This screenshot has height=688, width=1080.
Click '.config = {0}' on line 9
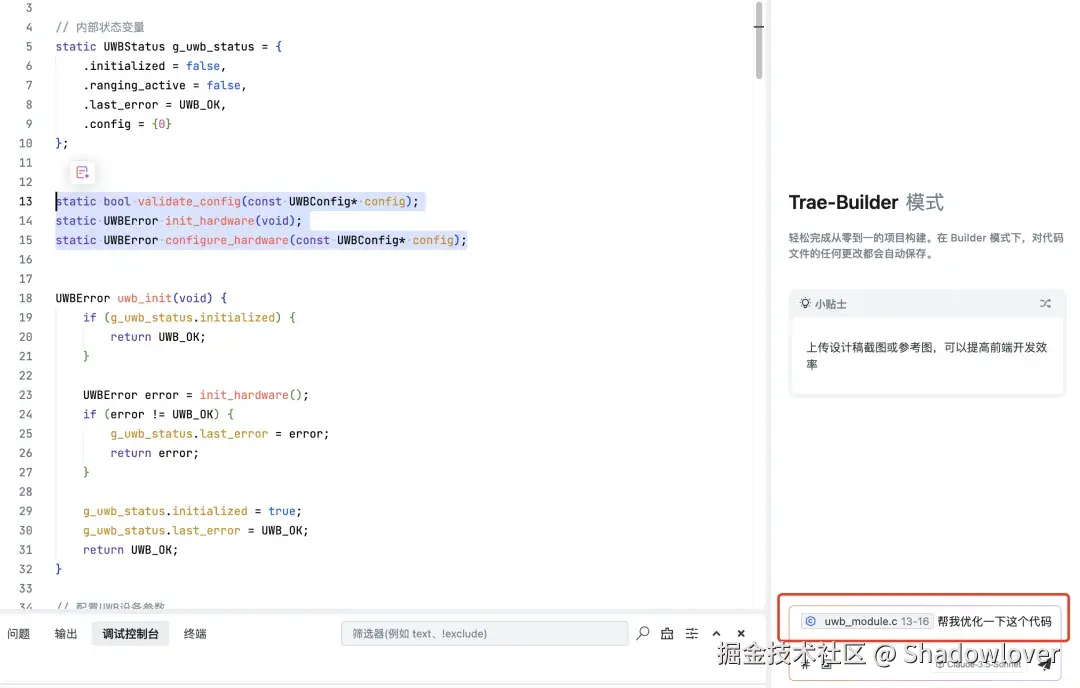(x=127, y=124)
